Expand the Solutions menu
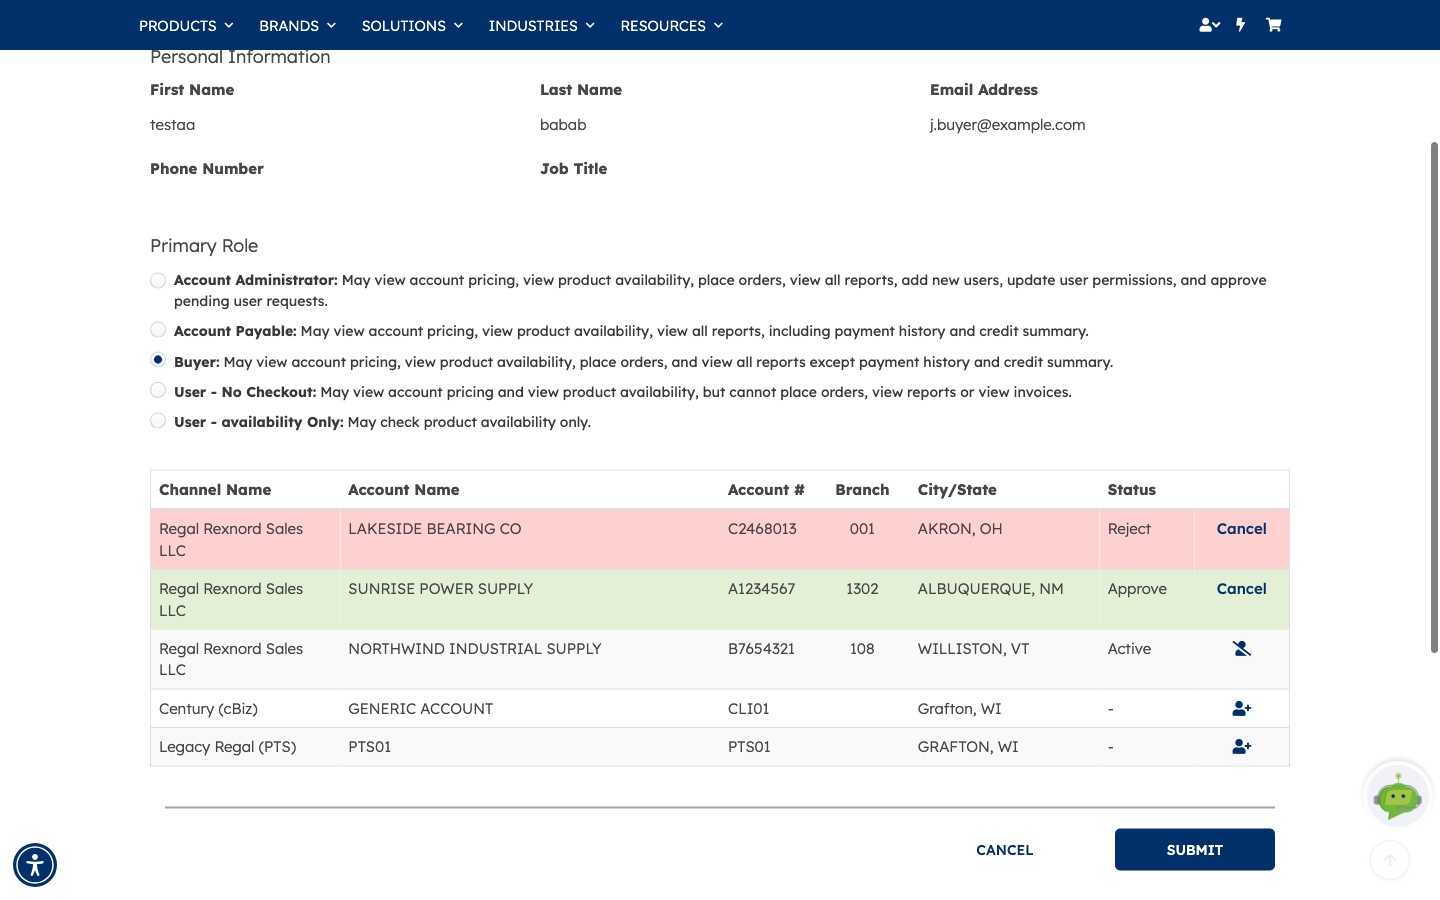 [412, 26]
